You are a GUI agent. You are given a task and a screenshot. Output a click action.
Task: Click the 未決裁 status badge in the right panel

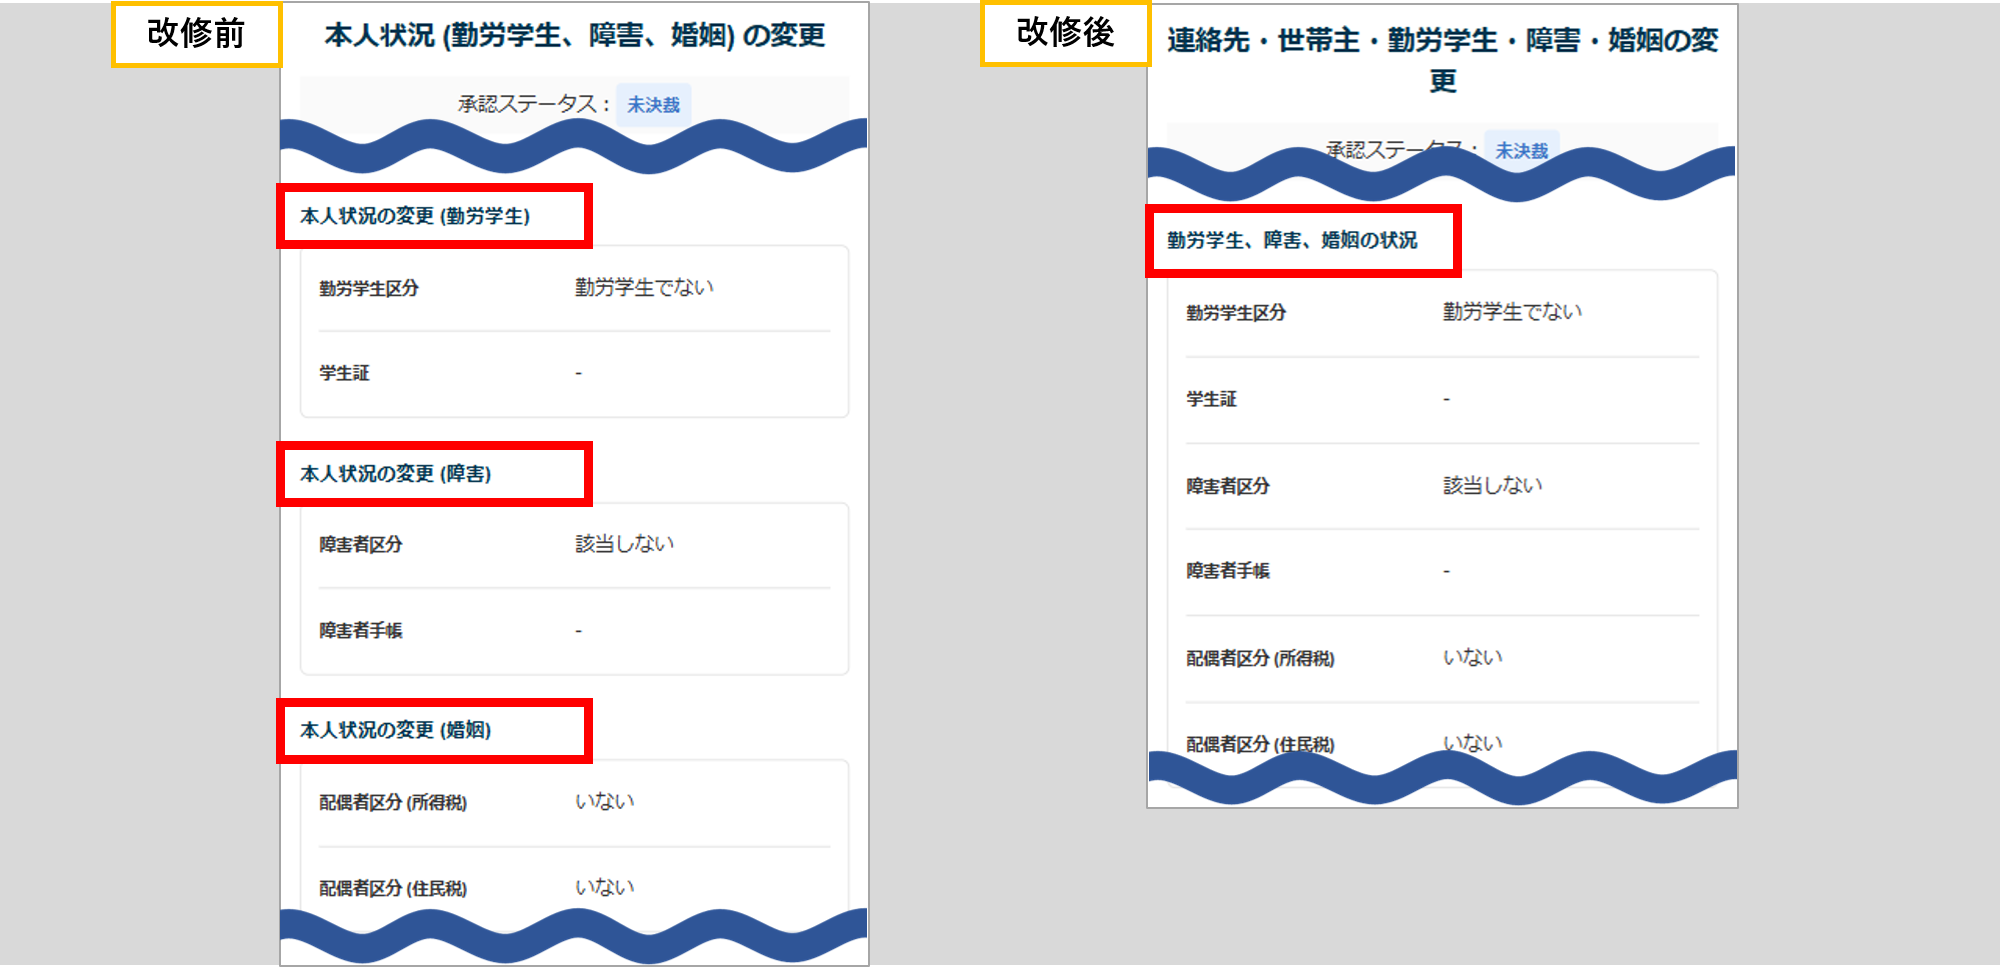[1521, 151]
